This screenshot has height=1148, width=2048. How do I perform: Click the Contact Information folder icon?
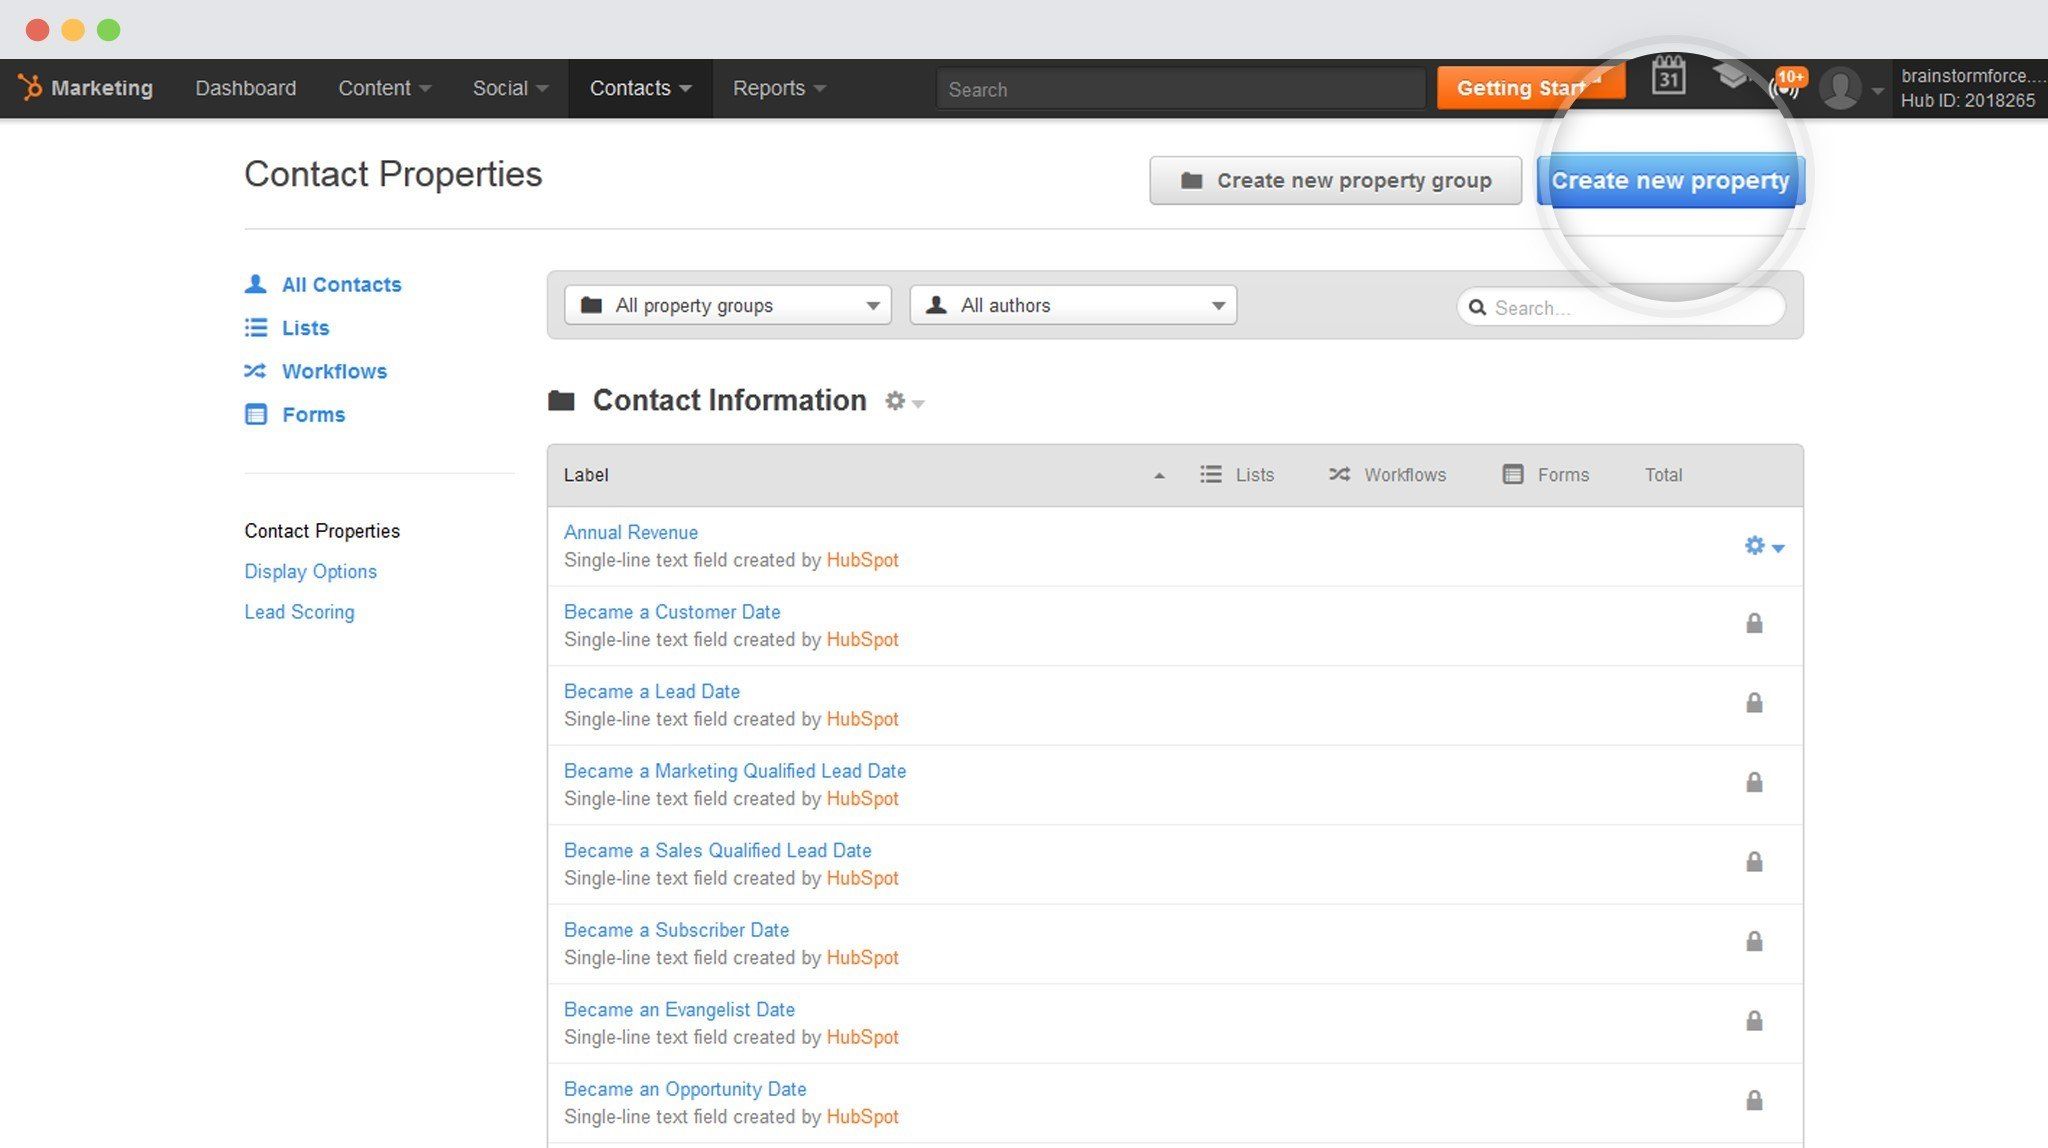point(561,401)
